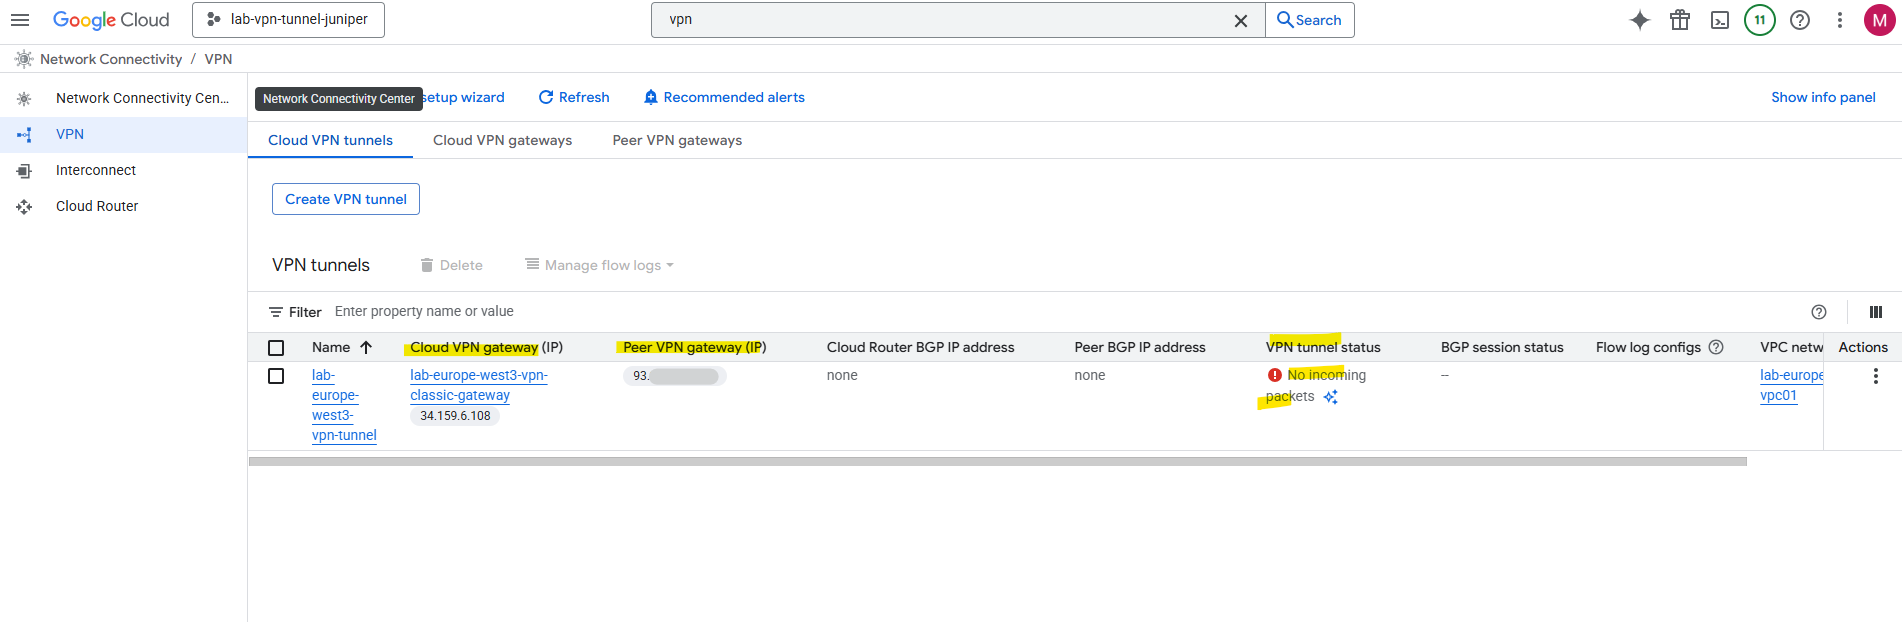Open the account avatar M
This screenshot has height=622, width=1902.
pos(1880,20)
